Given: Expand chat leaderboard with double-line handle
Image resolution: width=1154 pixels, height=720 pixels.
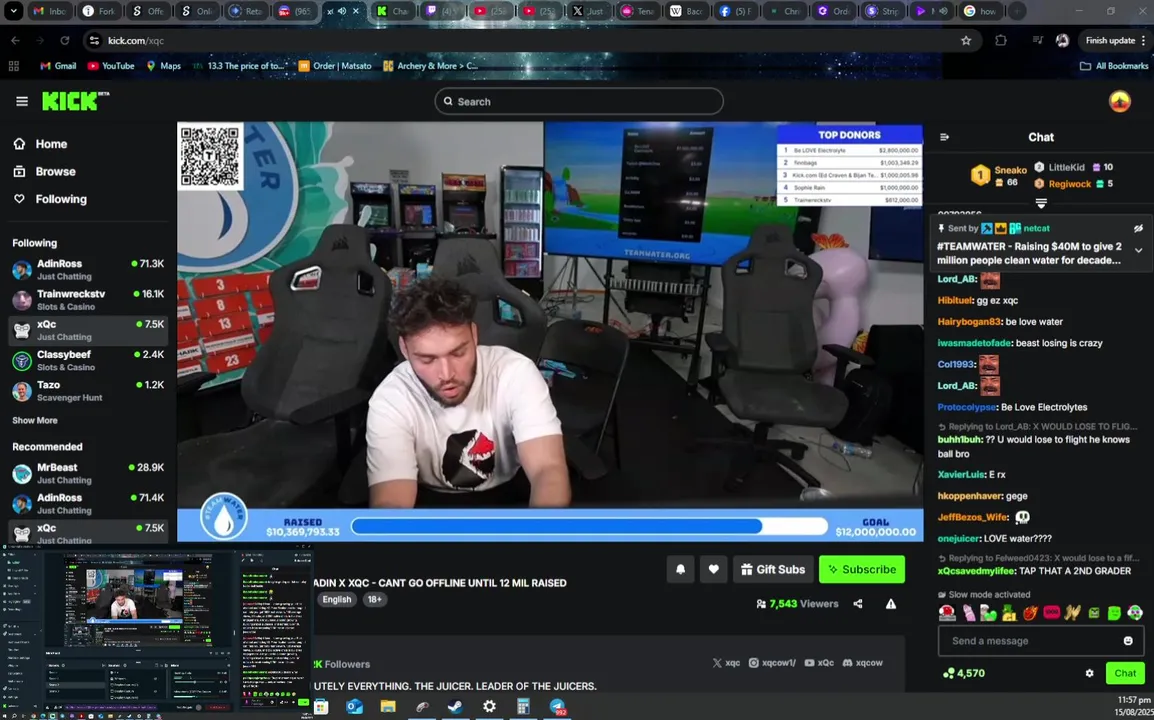Looking at the screenshot, I should tap(1041, 203).
